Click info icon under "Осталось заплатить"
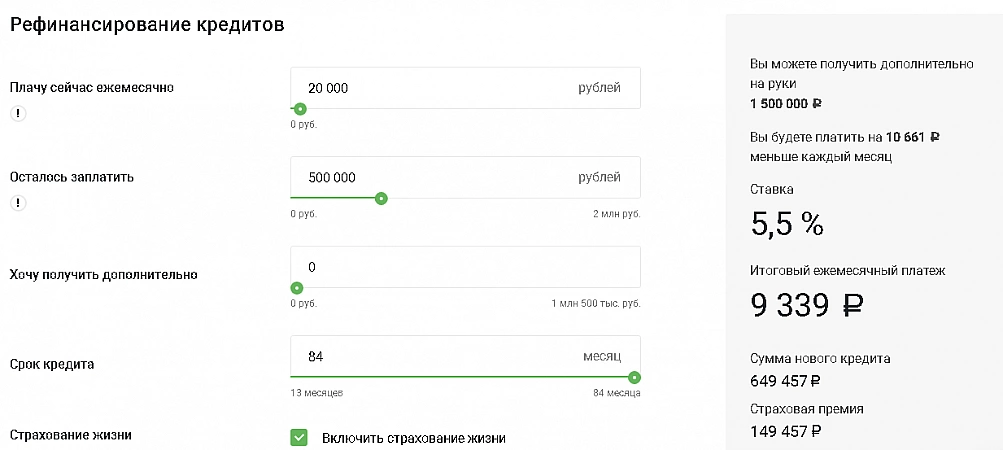 pos(17,203)
